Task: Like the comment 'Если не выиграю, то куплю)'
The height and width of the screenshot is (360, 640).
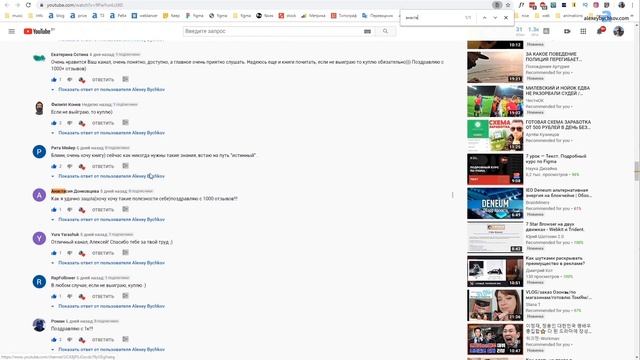Action: click(53, 123)
